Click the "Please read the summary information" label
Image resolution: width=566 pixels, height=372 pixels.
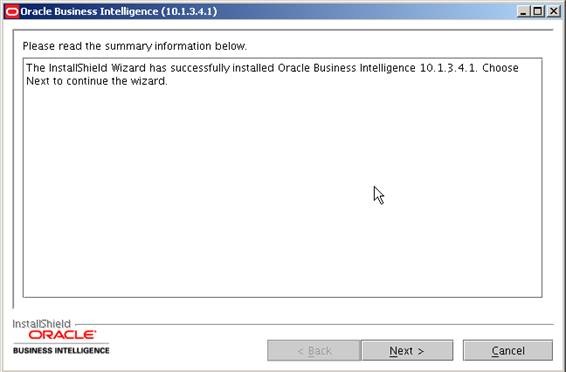point(135,46)
